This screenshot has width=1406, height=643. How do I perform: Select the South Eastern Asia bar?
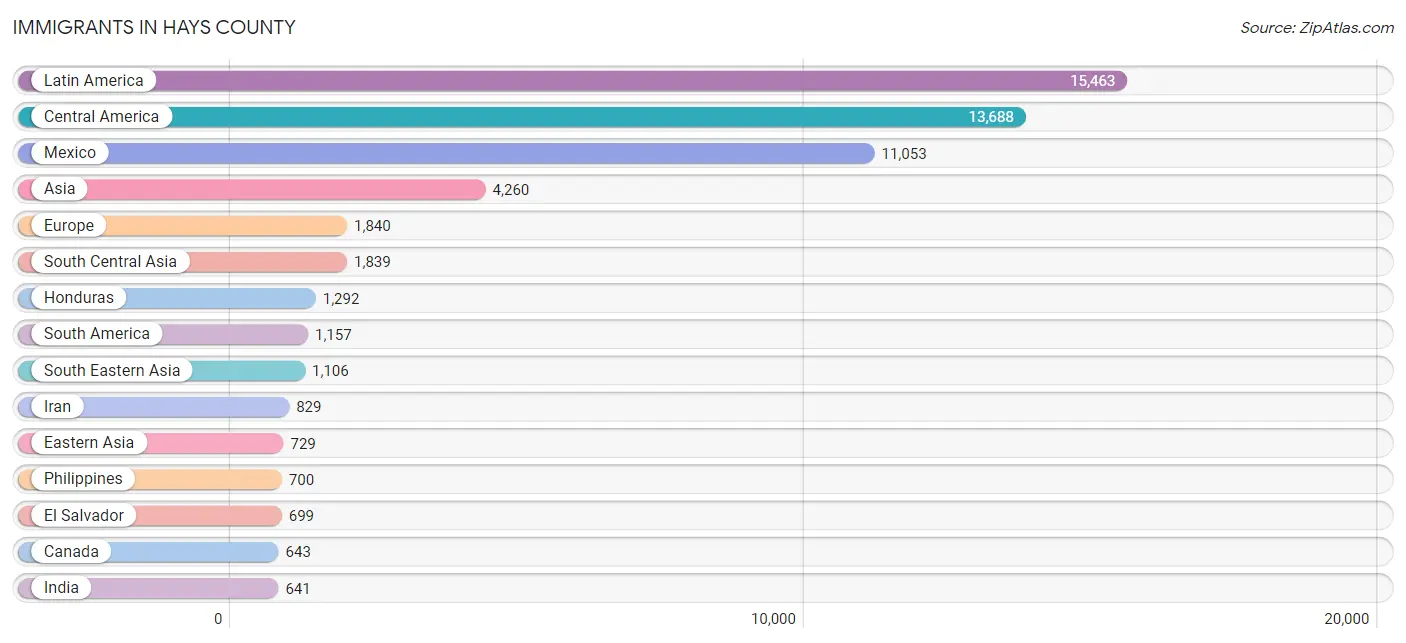[x=161, y=371]
